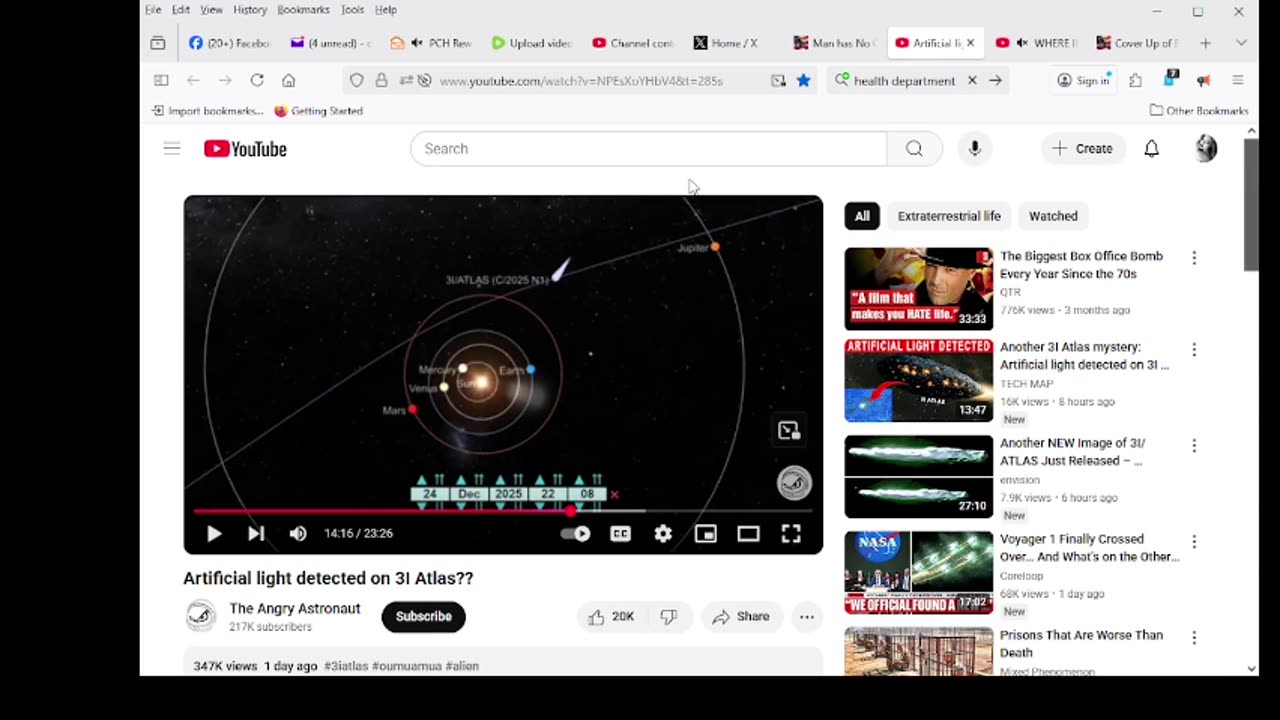The height and width of the screenshot is (720, 1280).
Task: Sign in to the Firefox account
Action: (x=1084, y=80)
